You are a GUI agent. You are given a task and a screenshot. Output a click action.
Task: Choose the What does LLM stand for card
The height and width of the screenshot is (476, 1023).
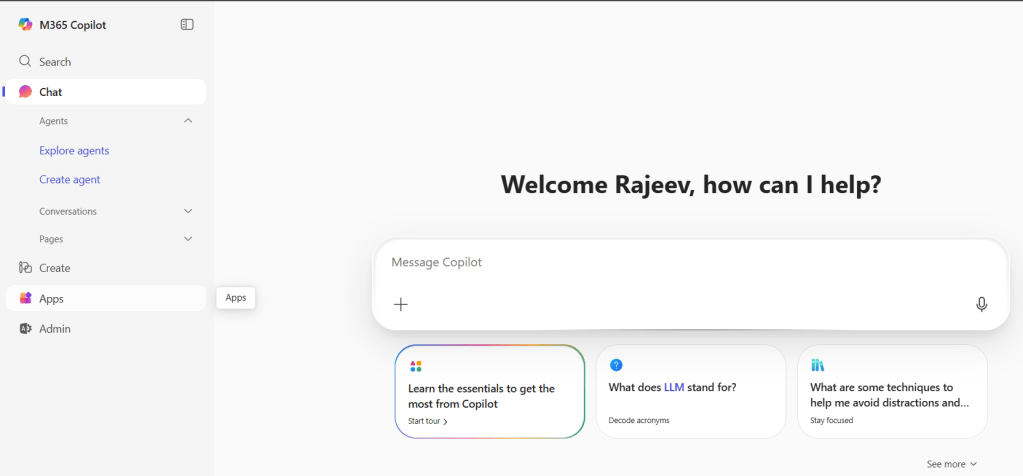coord(690,391)
